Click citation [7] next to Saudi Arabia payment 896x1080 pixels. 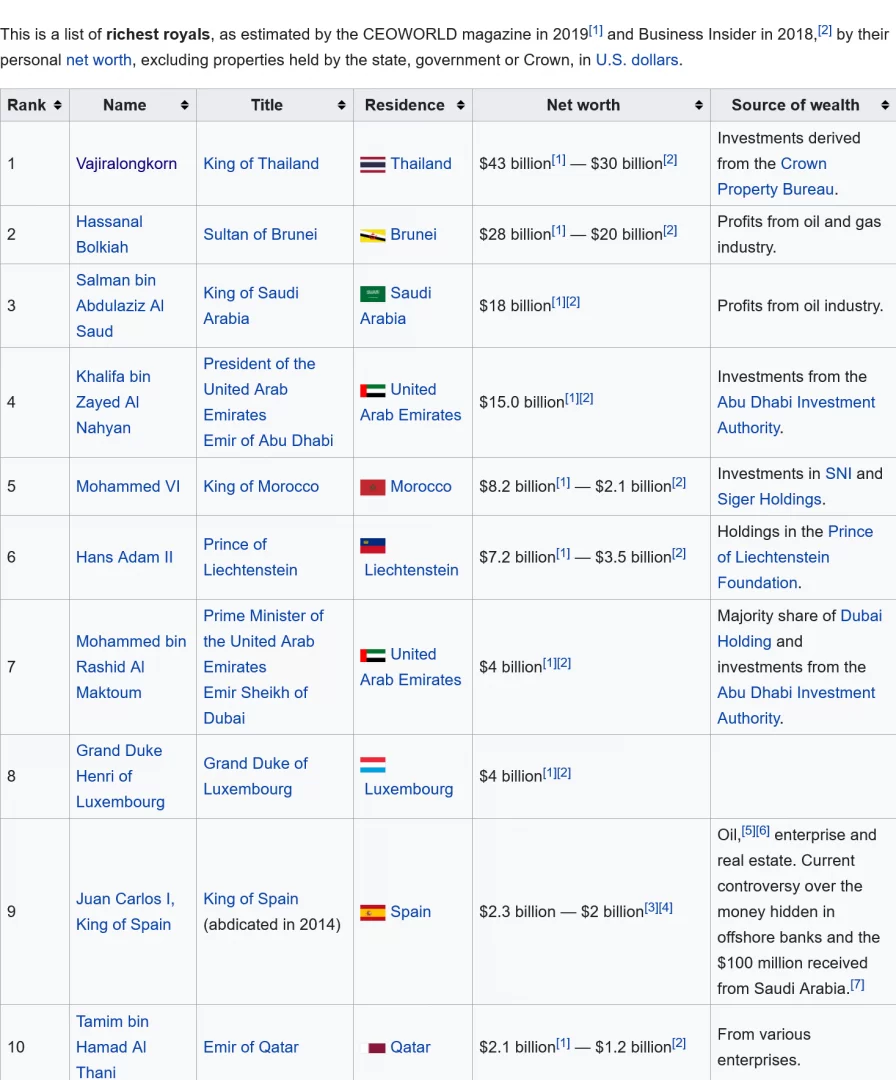pyautogui.click(x=857, y=984)
